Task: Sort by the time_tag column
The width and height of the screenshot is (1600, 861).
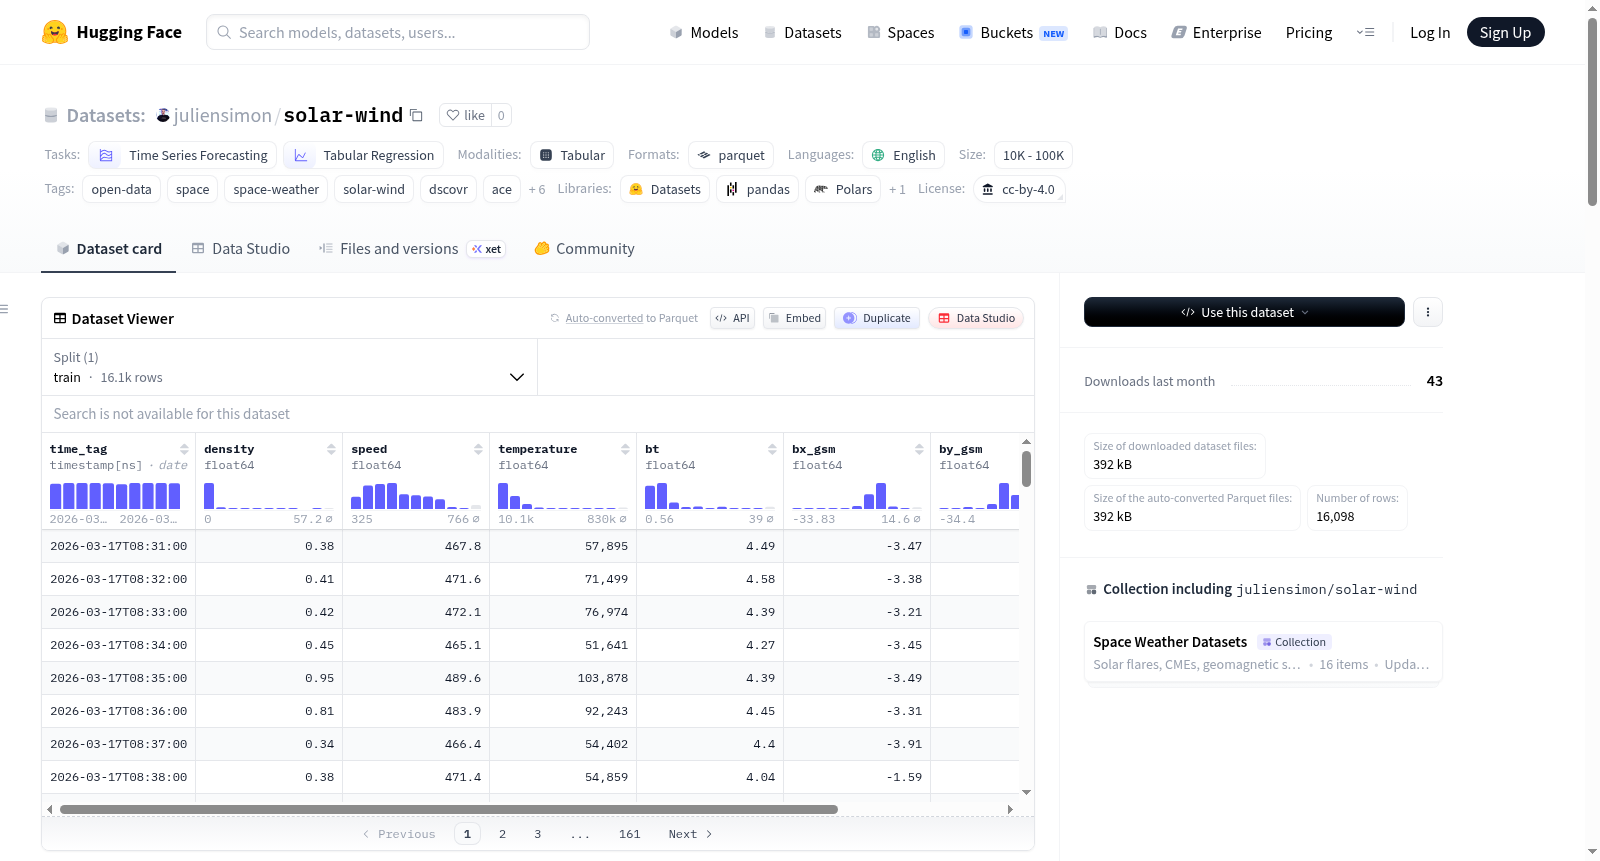Action: pyautogui.click(x=184, y=449)
